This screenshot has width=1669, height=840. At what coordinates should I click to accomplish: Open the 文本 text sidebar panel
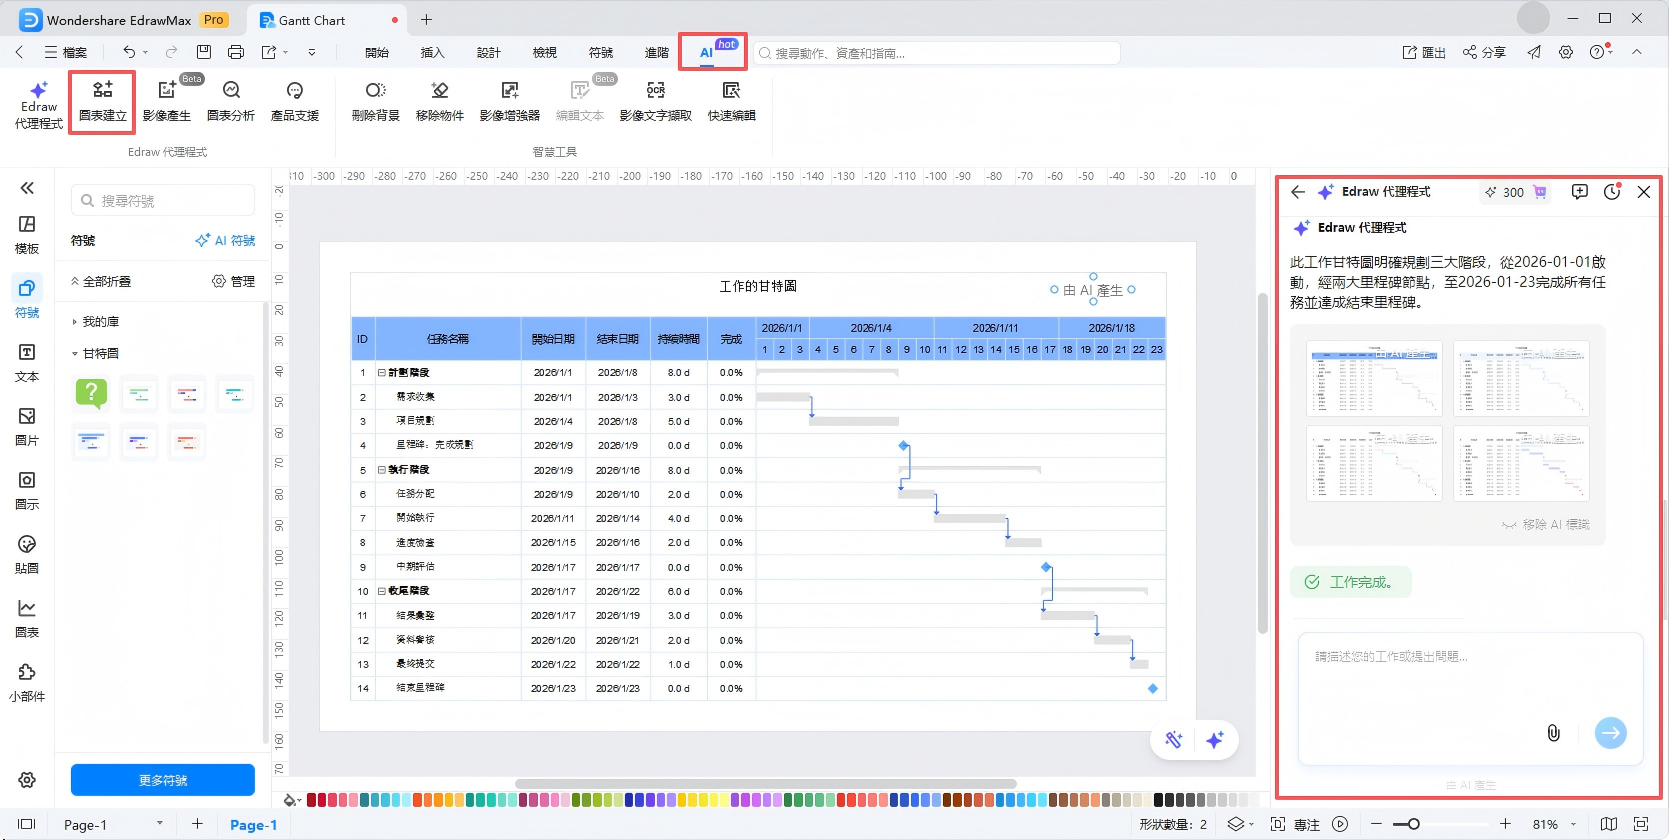27,363
